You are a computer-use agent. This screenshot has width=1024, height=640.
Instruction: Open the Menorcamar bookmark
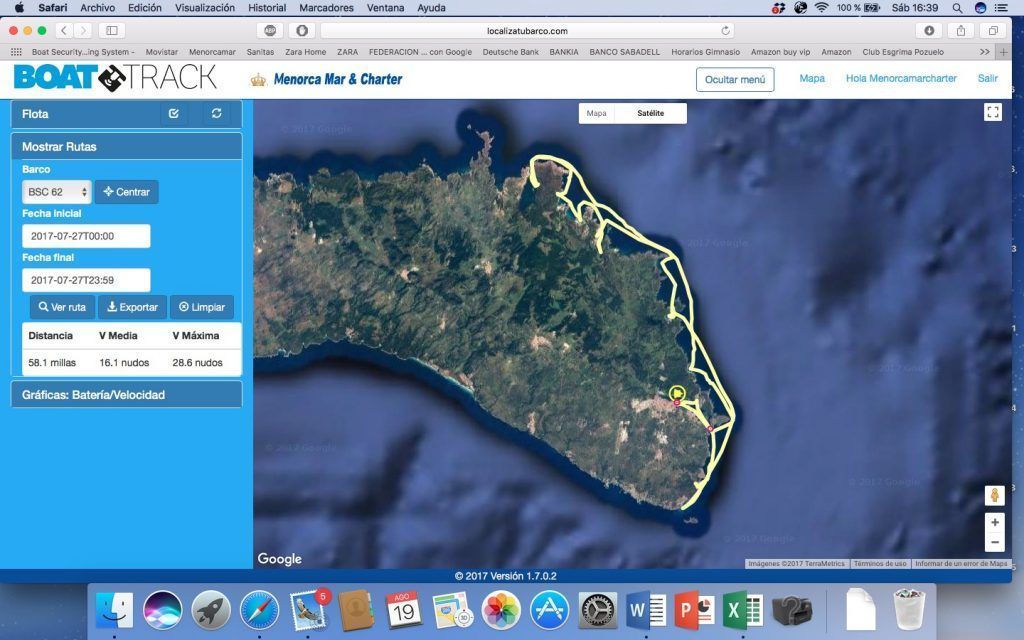(x=212, y=52)
